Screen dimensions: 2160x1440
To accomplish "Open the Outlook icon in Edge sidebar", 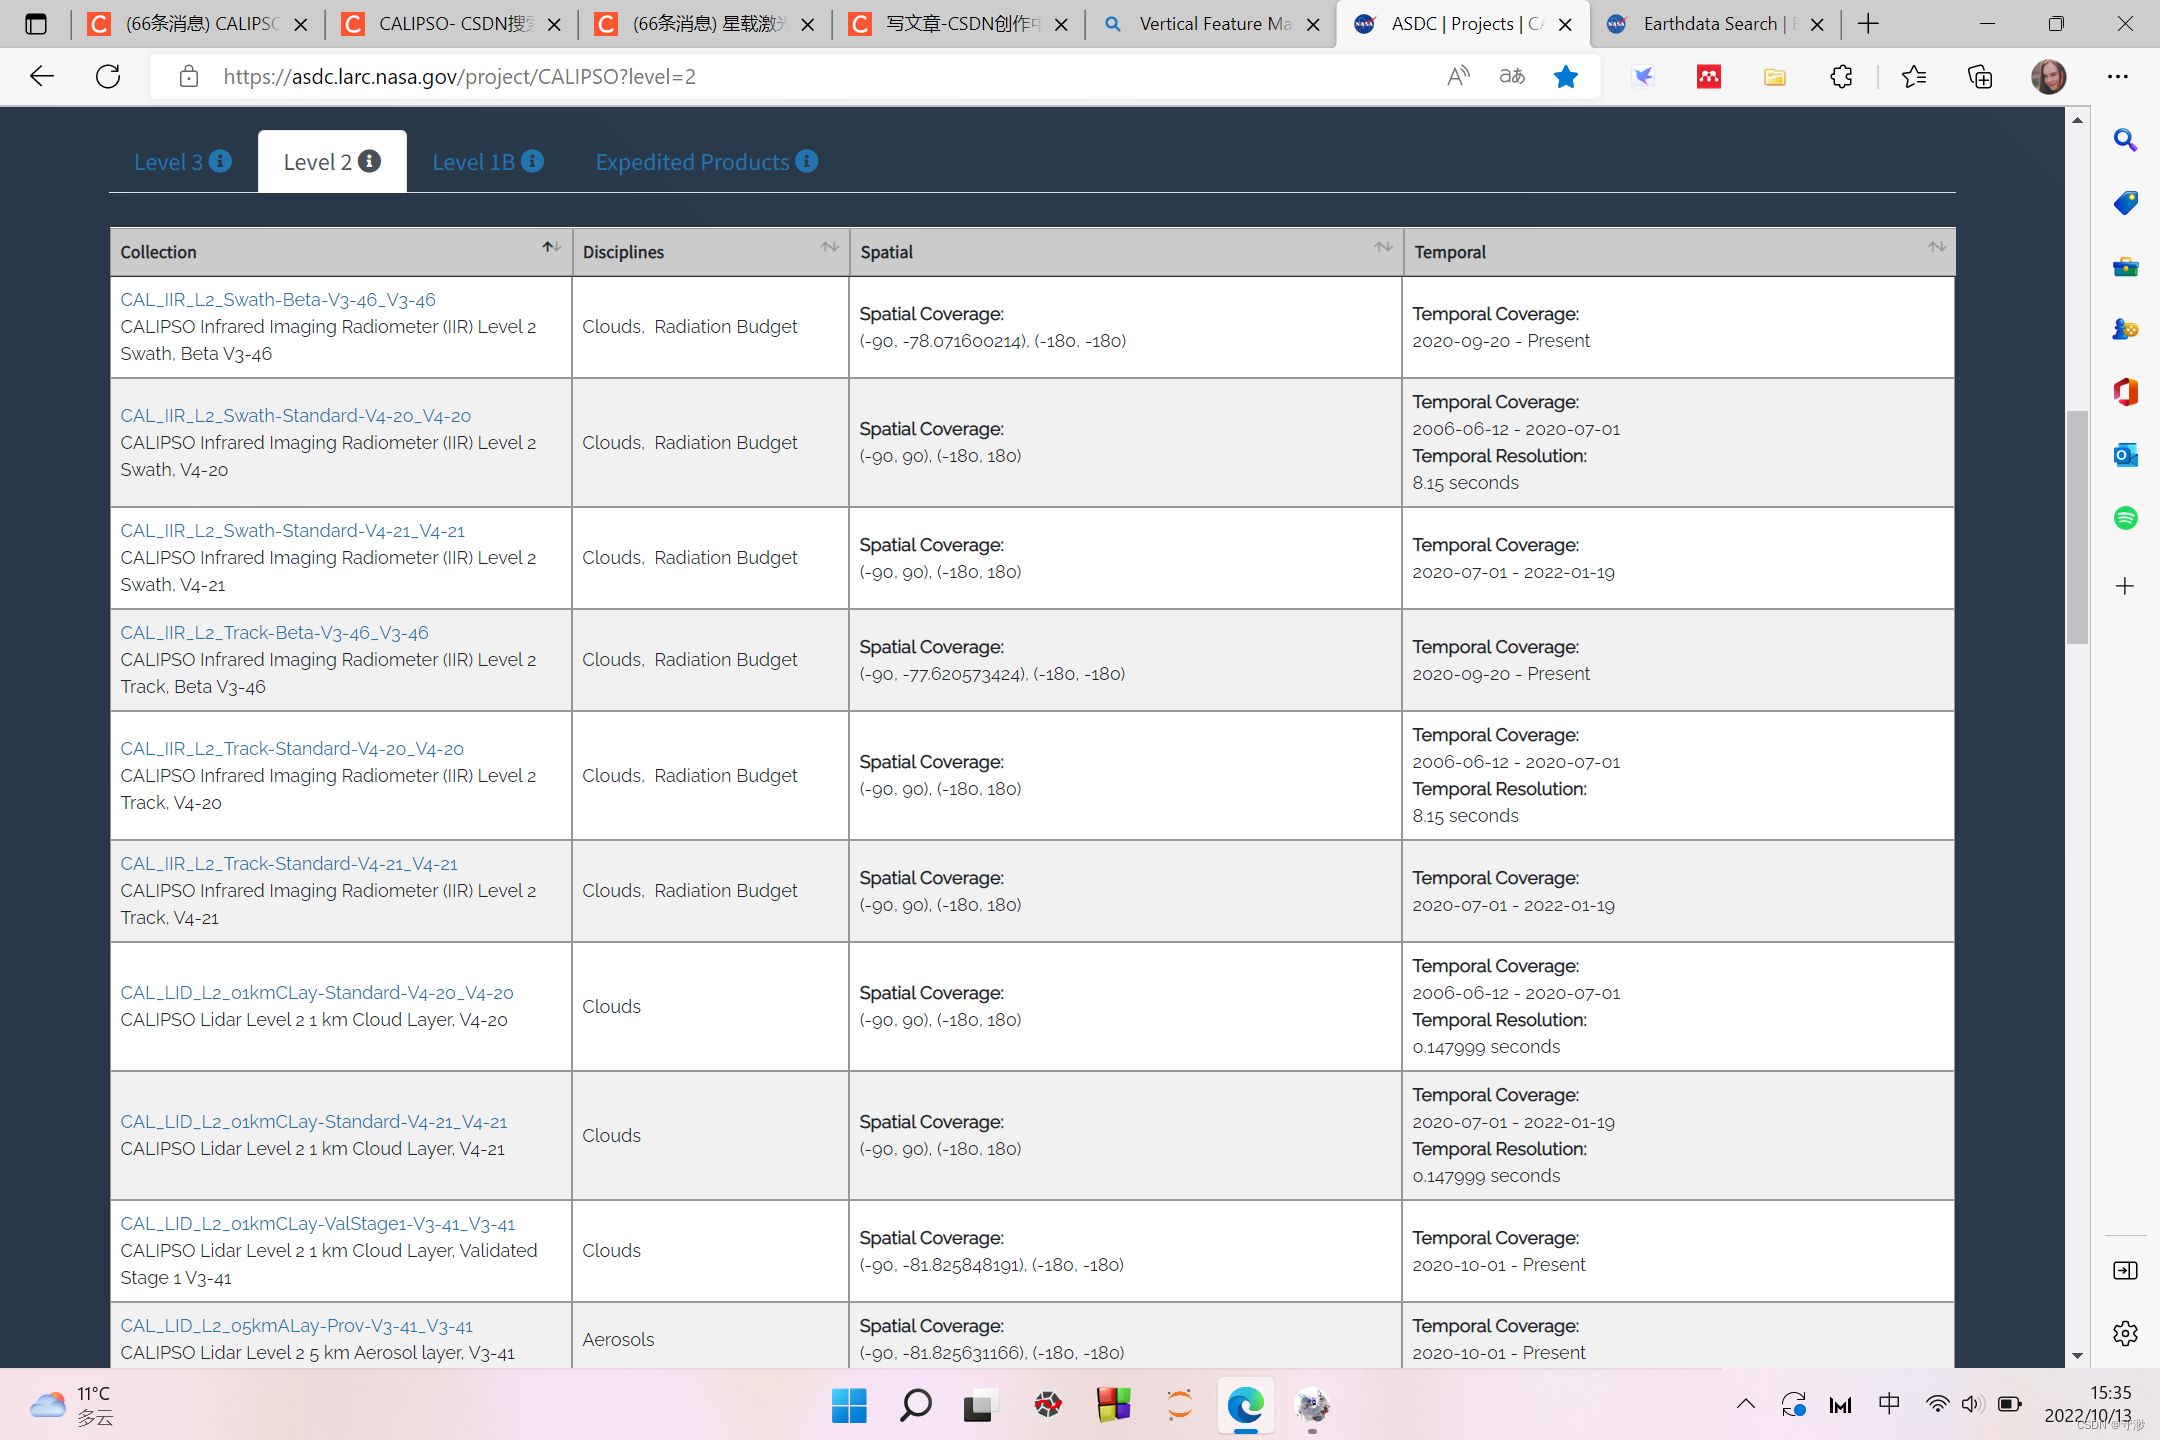I will pos(2125,455).
